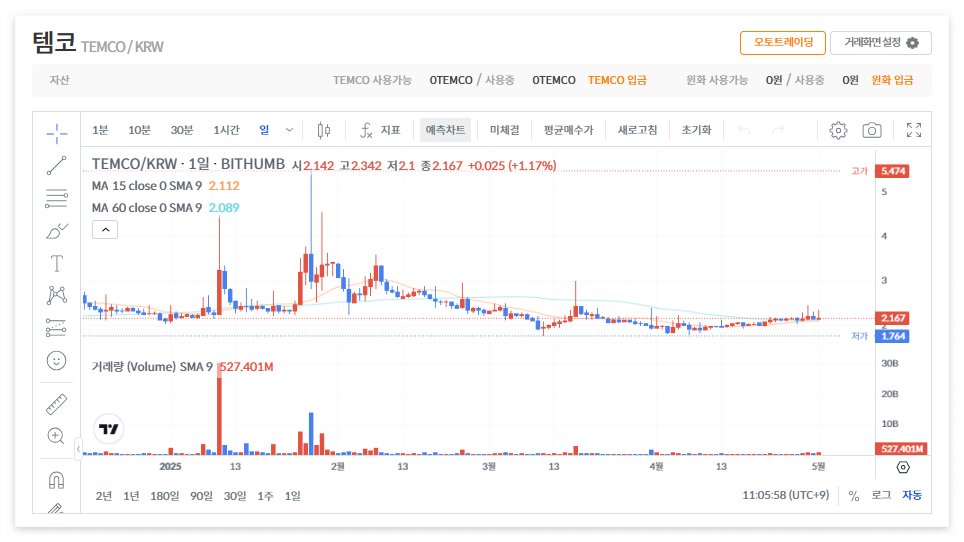Click the TEMCO 입금 deposit link
This screenshot has height=542, width=964.
coord(617,81)
